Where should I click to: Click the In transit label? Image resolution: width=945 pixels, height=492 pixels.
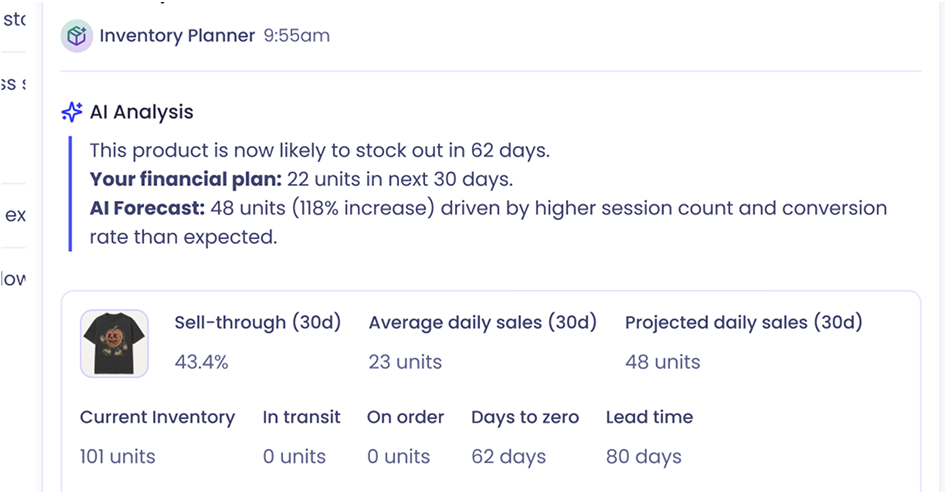[301, 417]
